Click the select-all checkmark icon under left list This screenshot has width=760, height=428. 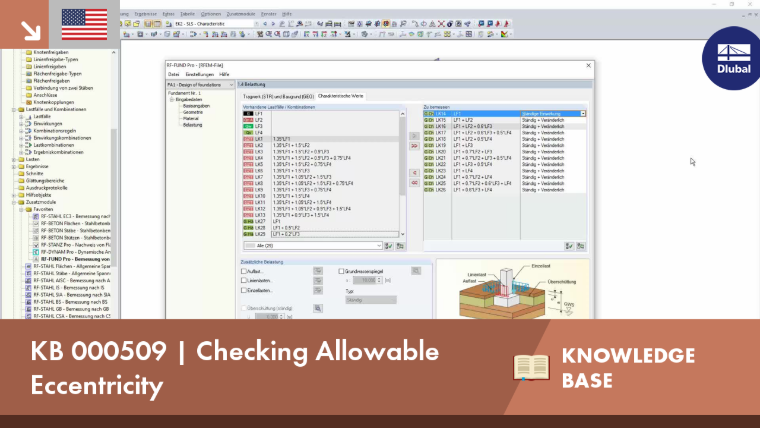tap(389, 246)
